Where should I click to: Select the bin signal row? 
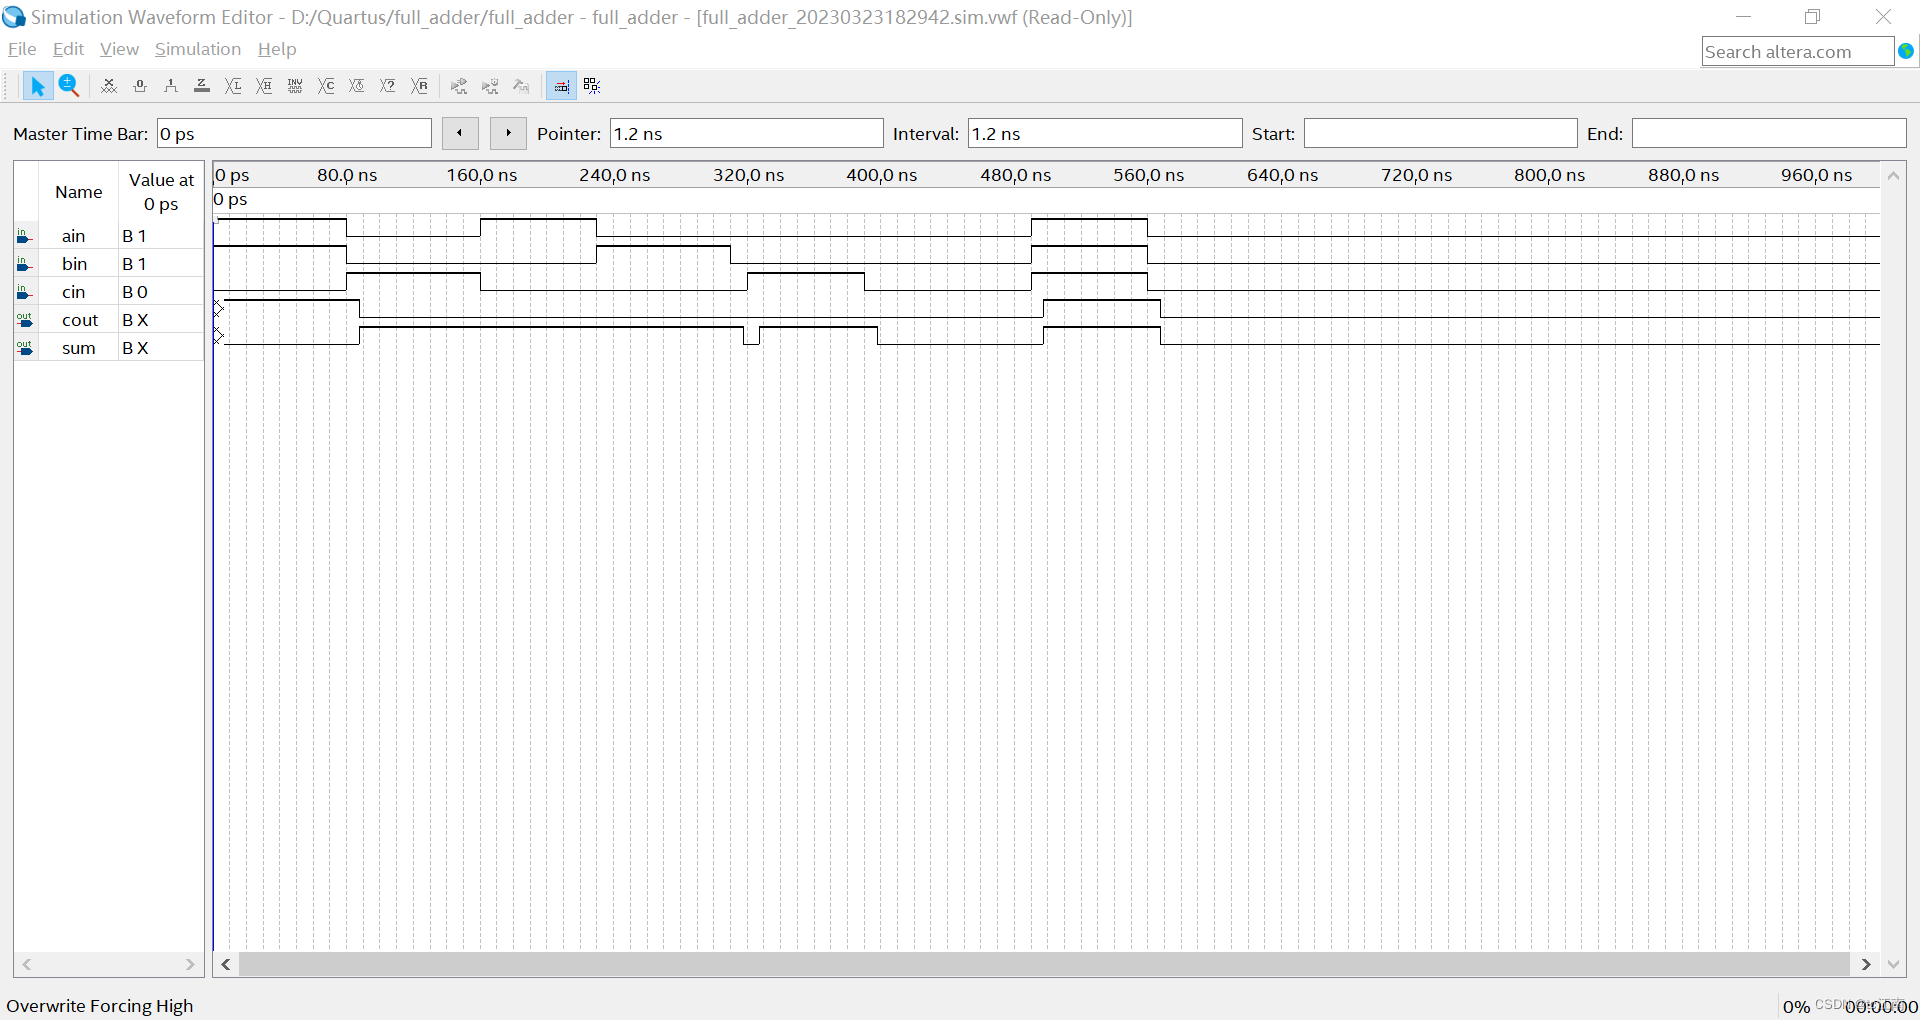(x=109, y=264)
